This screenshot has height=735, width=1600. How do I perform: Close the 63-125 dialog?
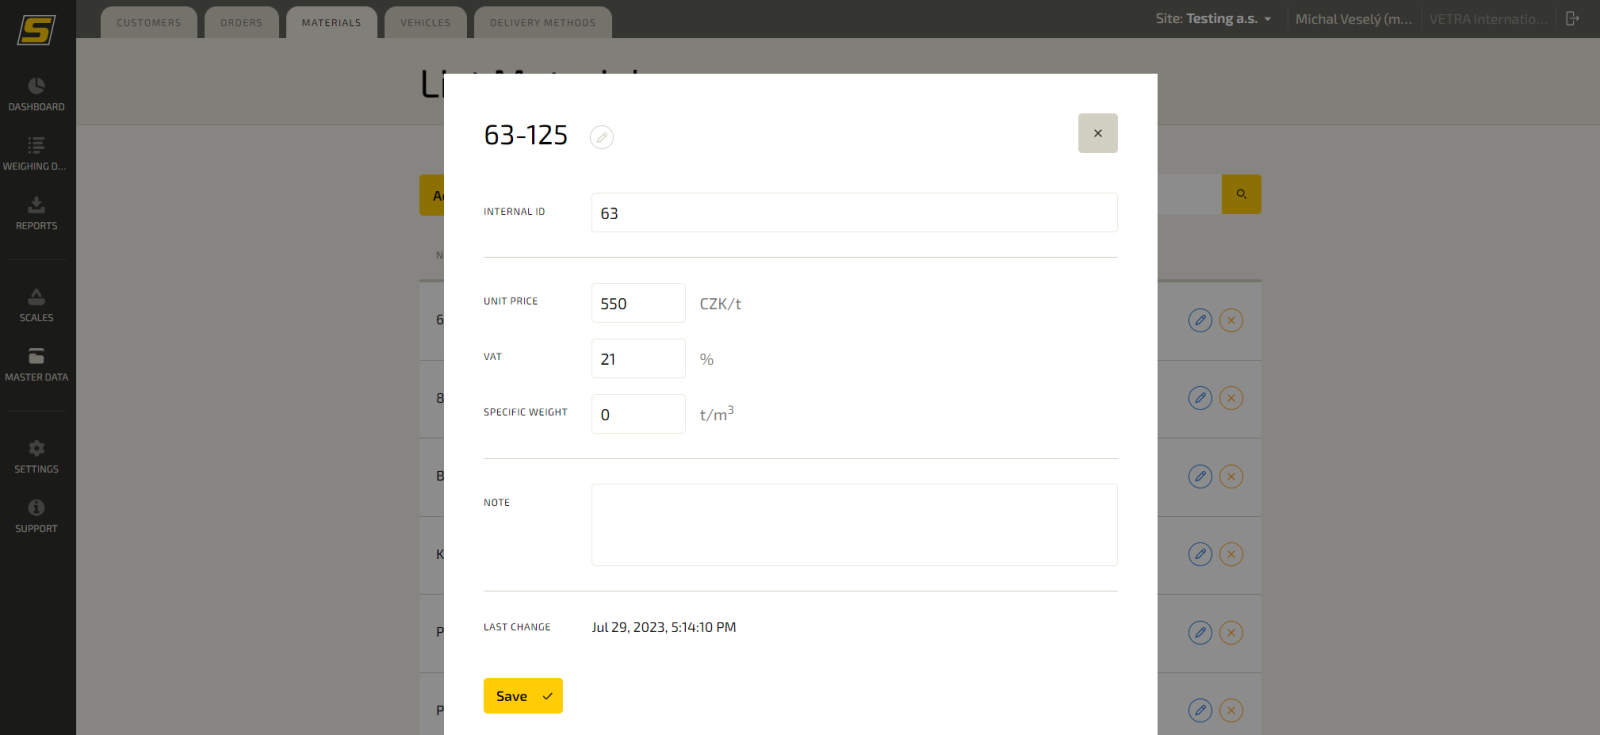tap(1097, 133)
